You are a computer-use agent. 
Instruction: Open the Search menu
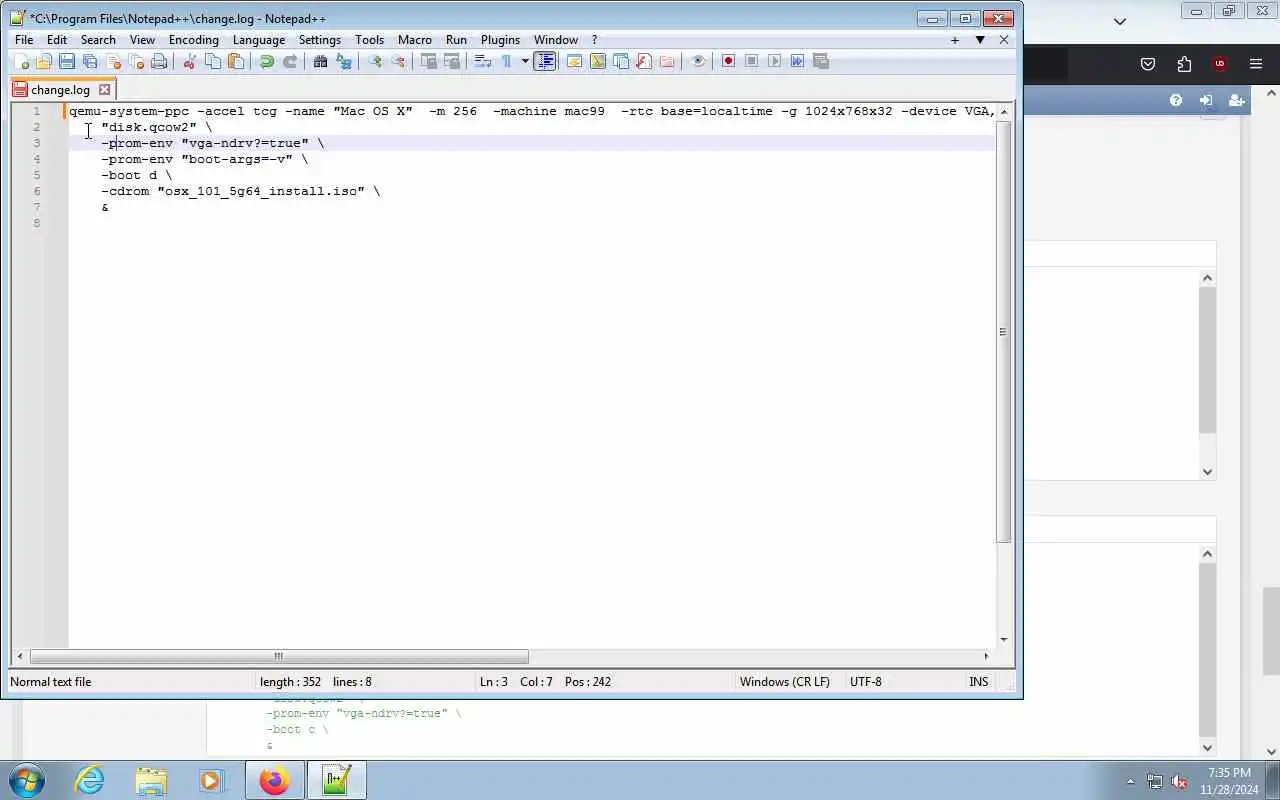(98, 40)
